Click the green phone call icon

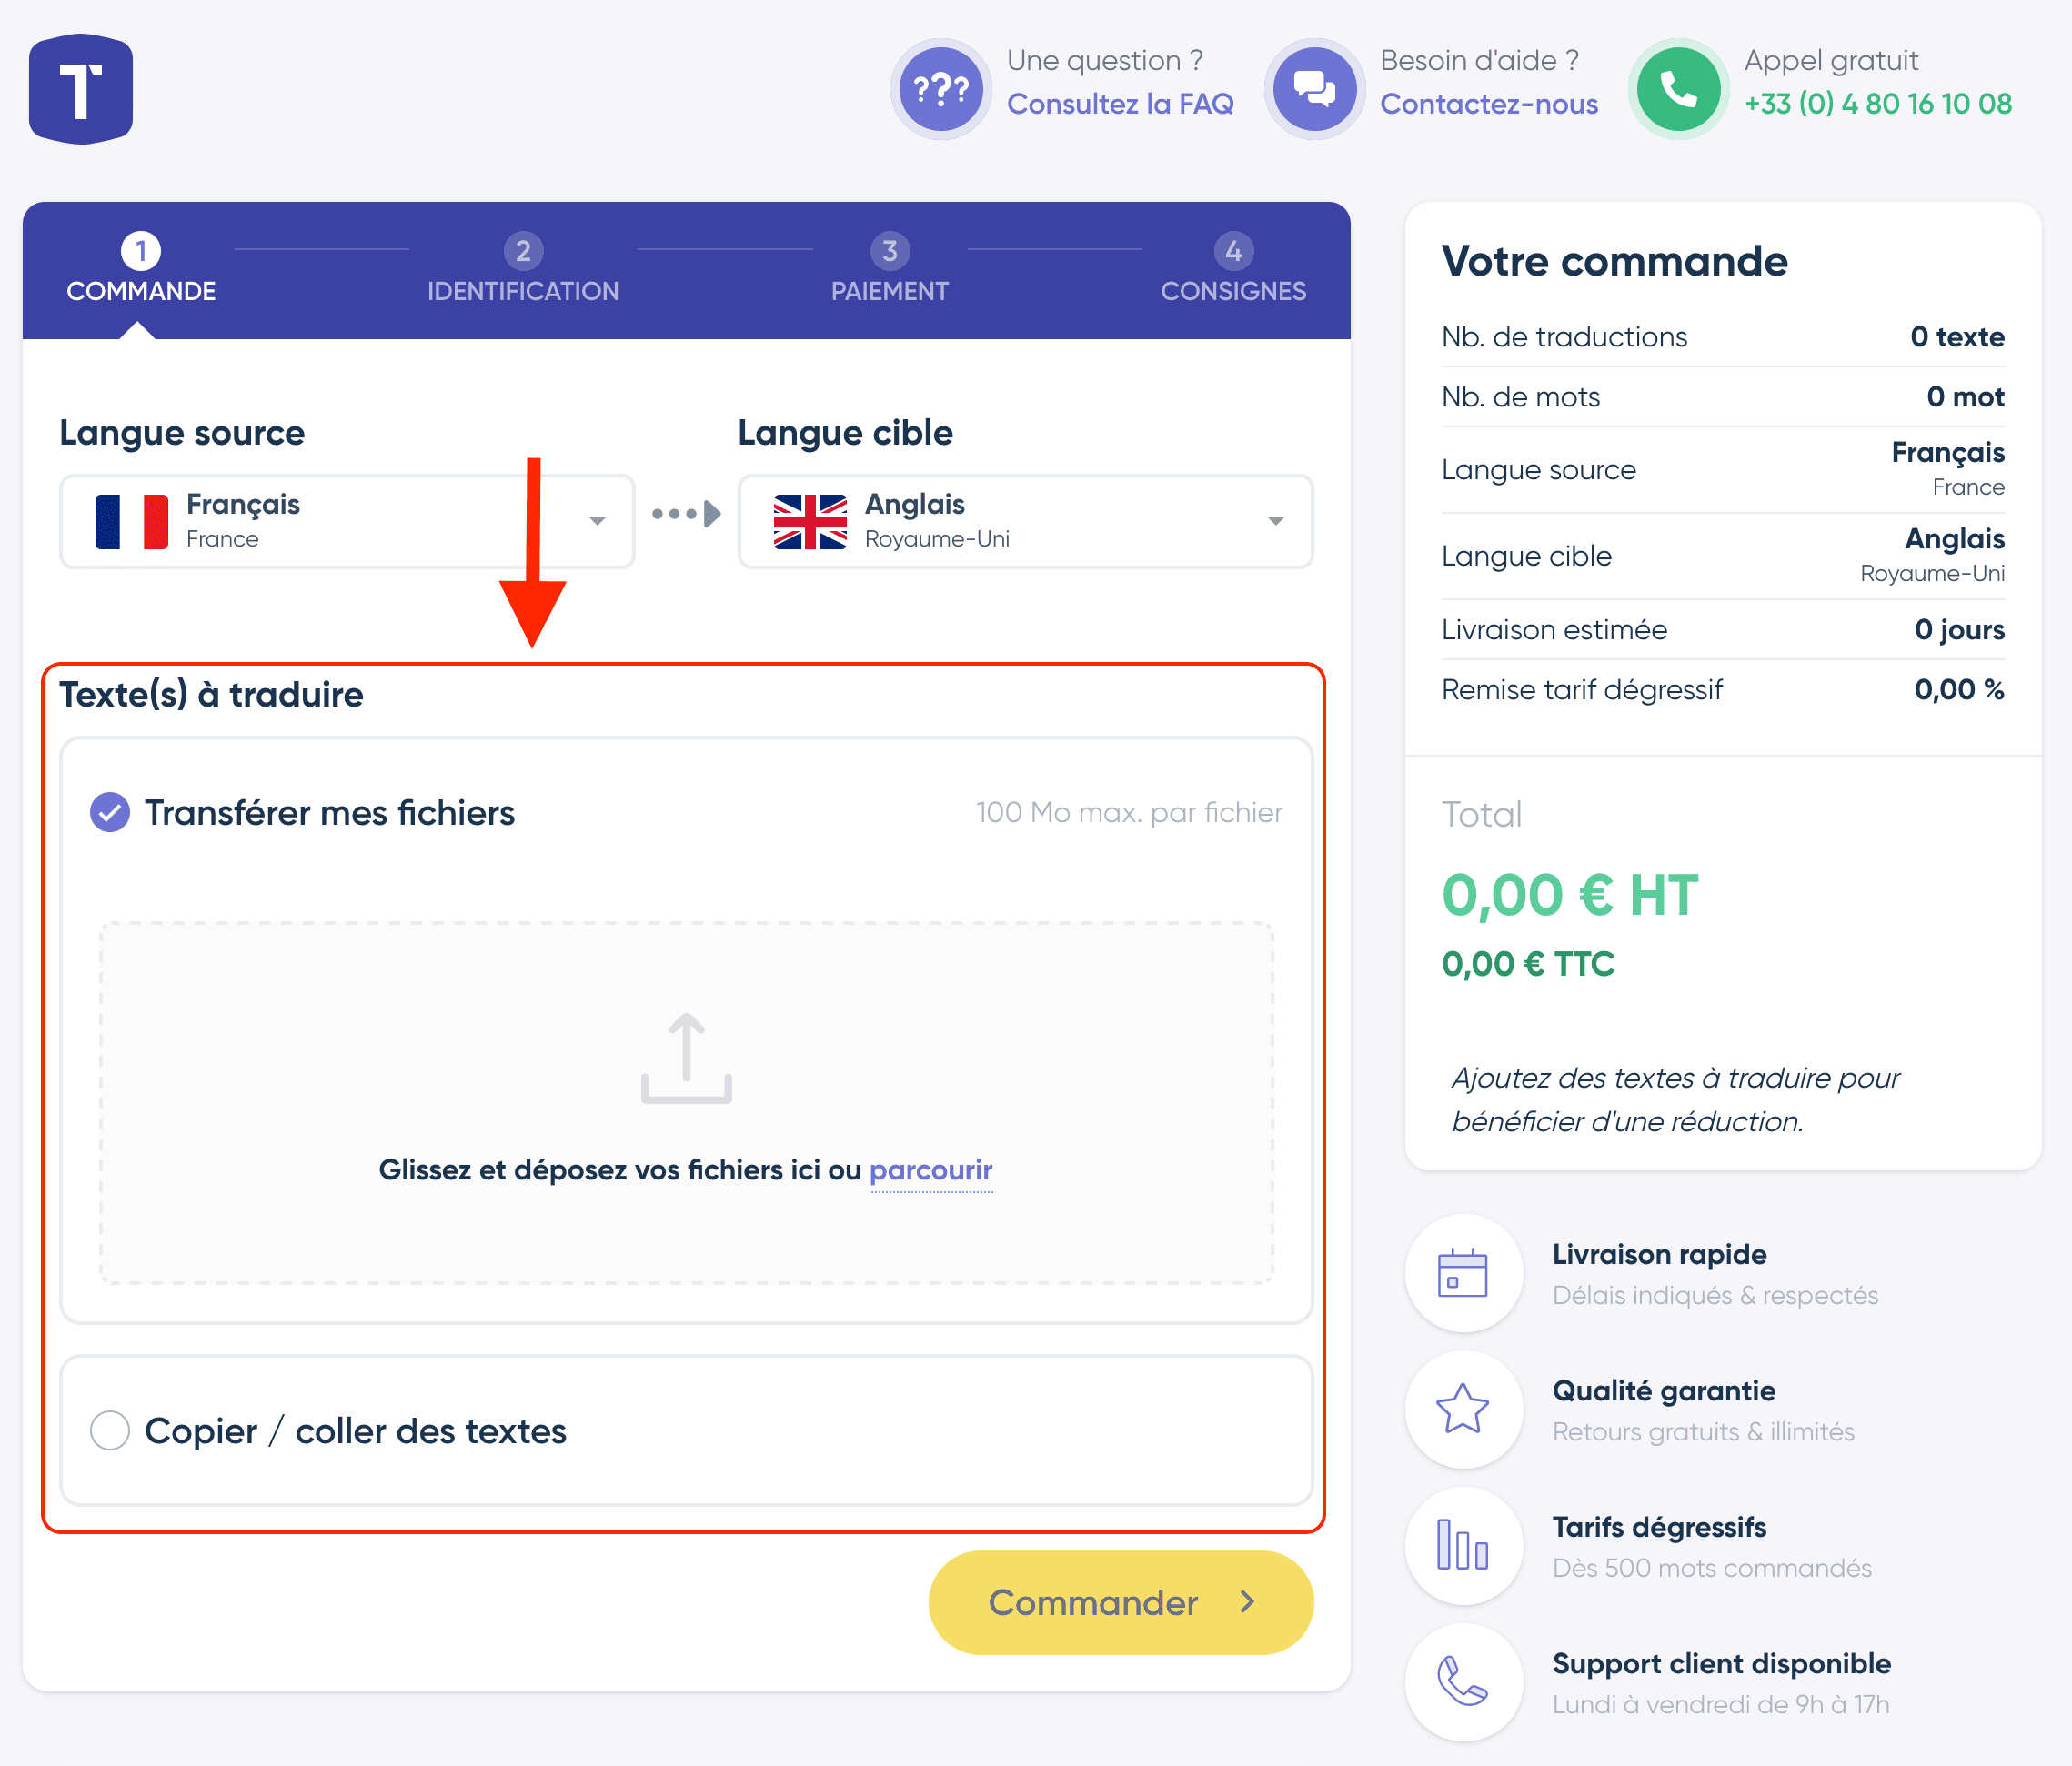click(1679, 90)
